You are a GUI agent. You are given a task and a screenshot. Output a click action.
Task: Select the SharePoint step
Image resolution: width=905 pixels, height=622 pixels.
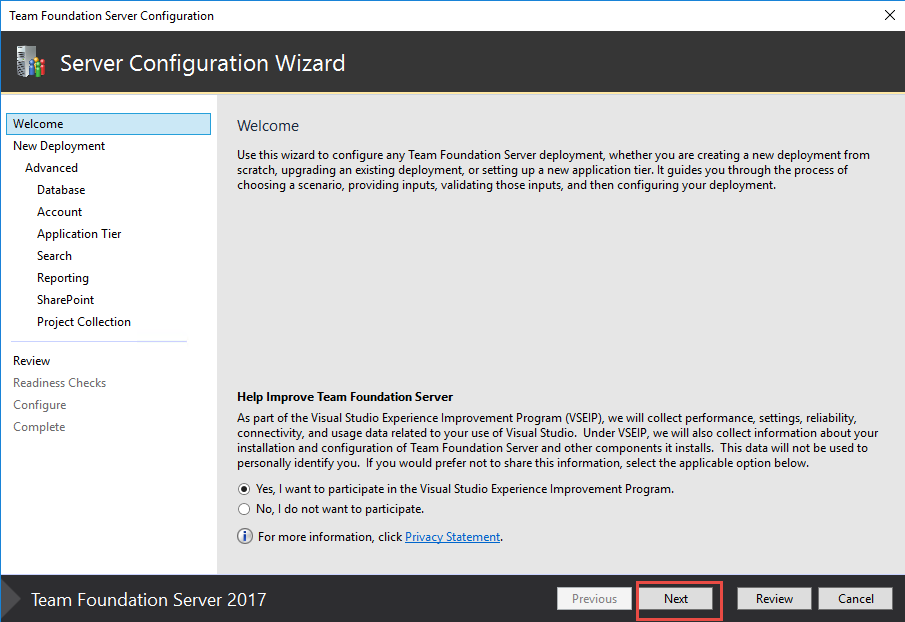[65, 299]
